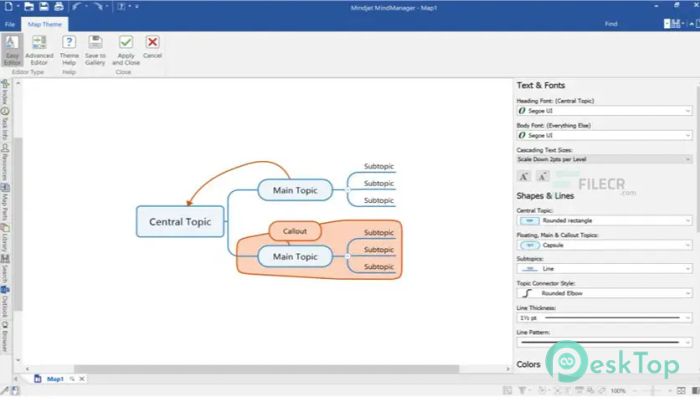700x400 pixels.
Task: Click the Central Topic node
Action: (x=180, y=221)
